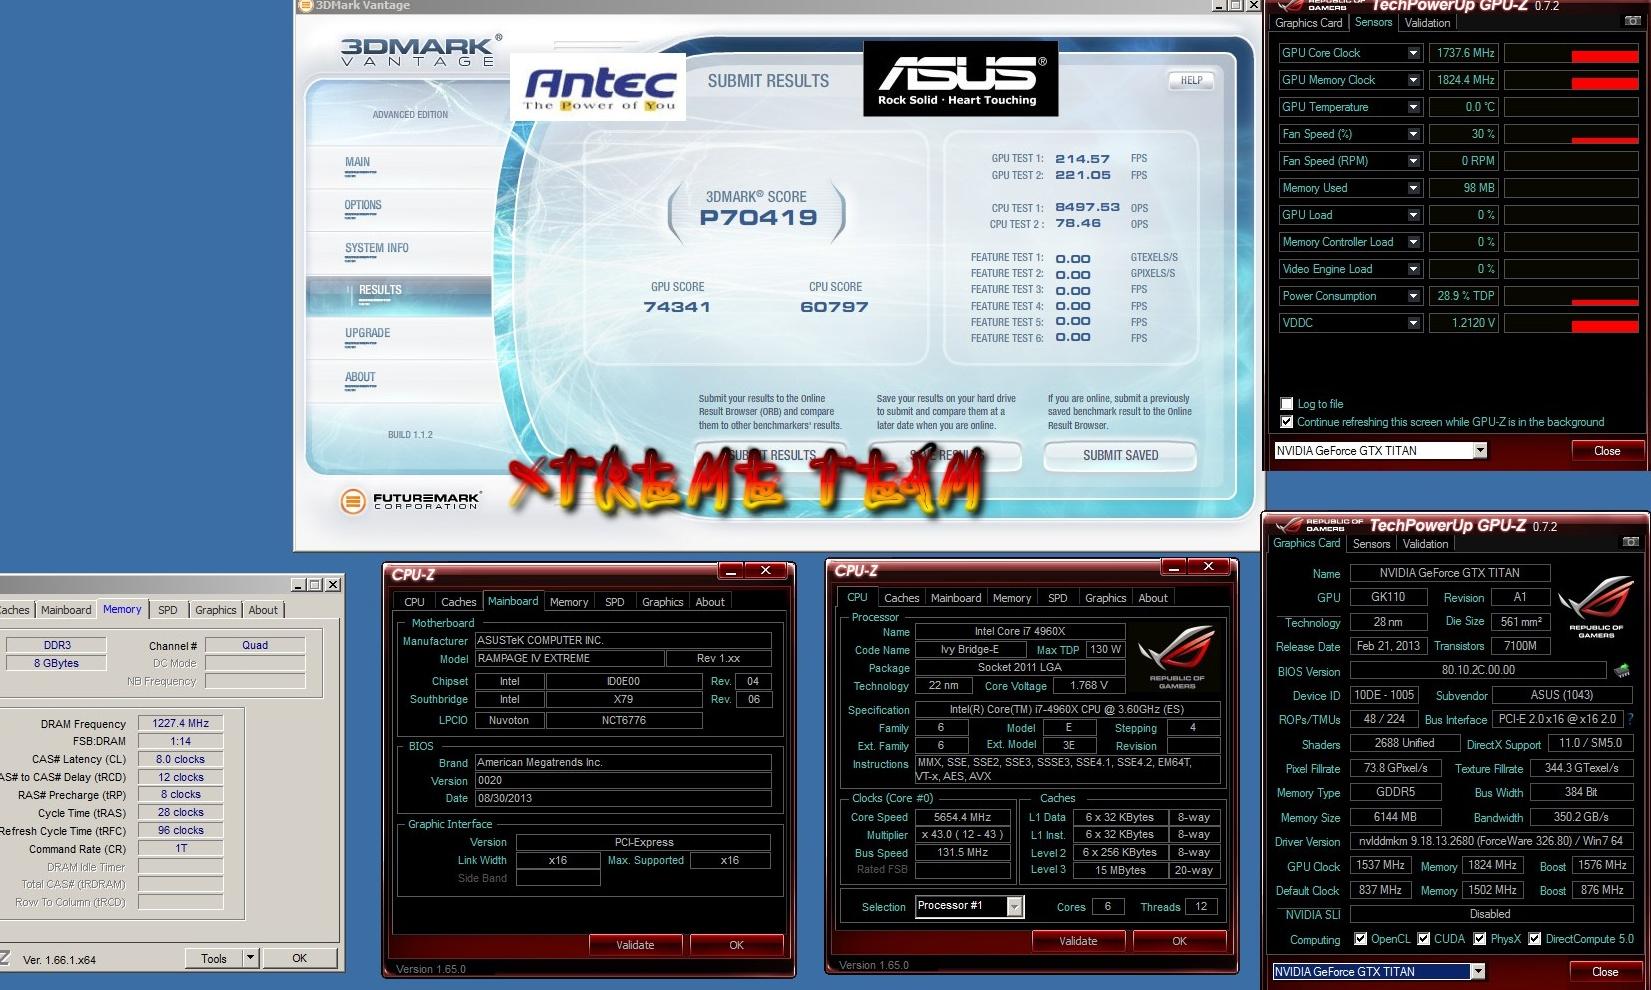
Task: Click the Republic of Gamers logo in GPU-Z card tab
Action: (1595, 607)
